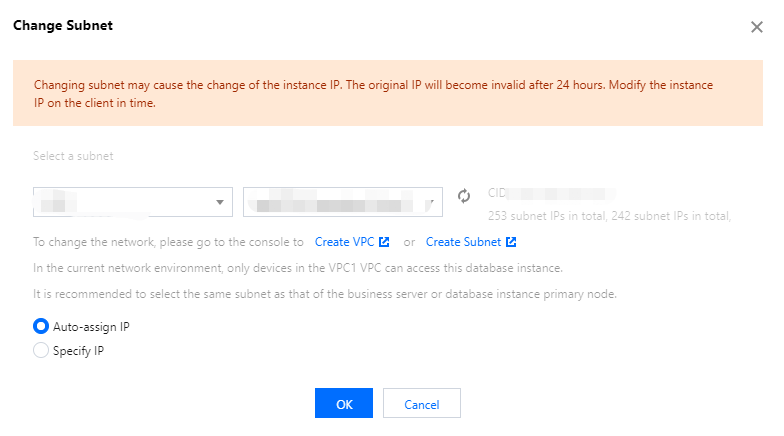The height and width of the screenshot is (436, 784).
Task: Confirm with the OK button
Action: pyautogui.click(x=344, y=404)
